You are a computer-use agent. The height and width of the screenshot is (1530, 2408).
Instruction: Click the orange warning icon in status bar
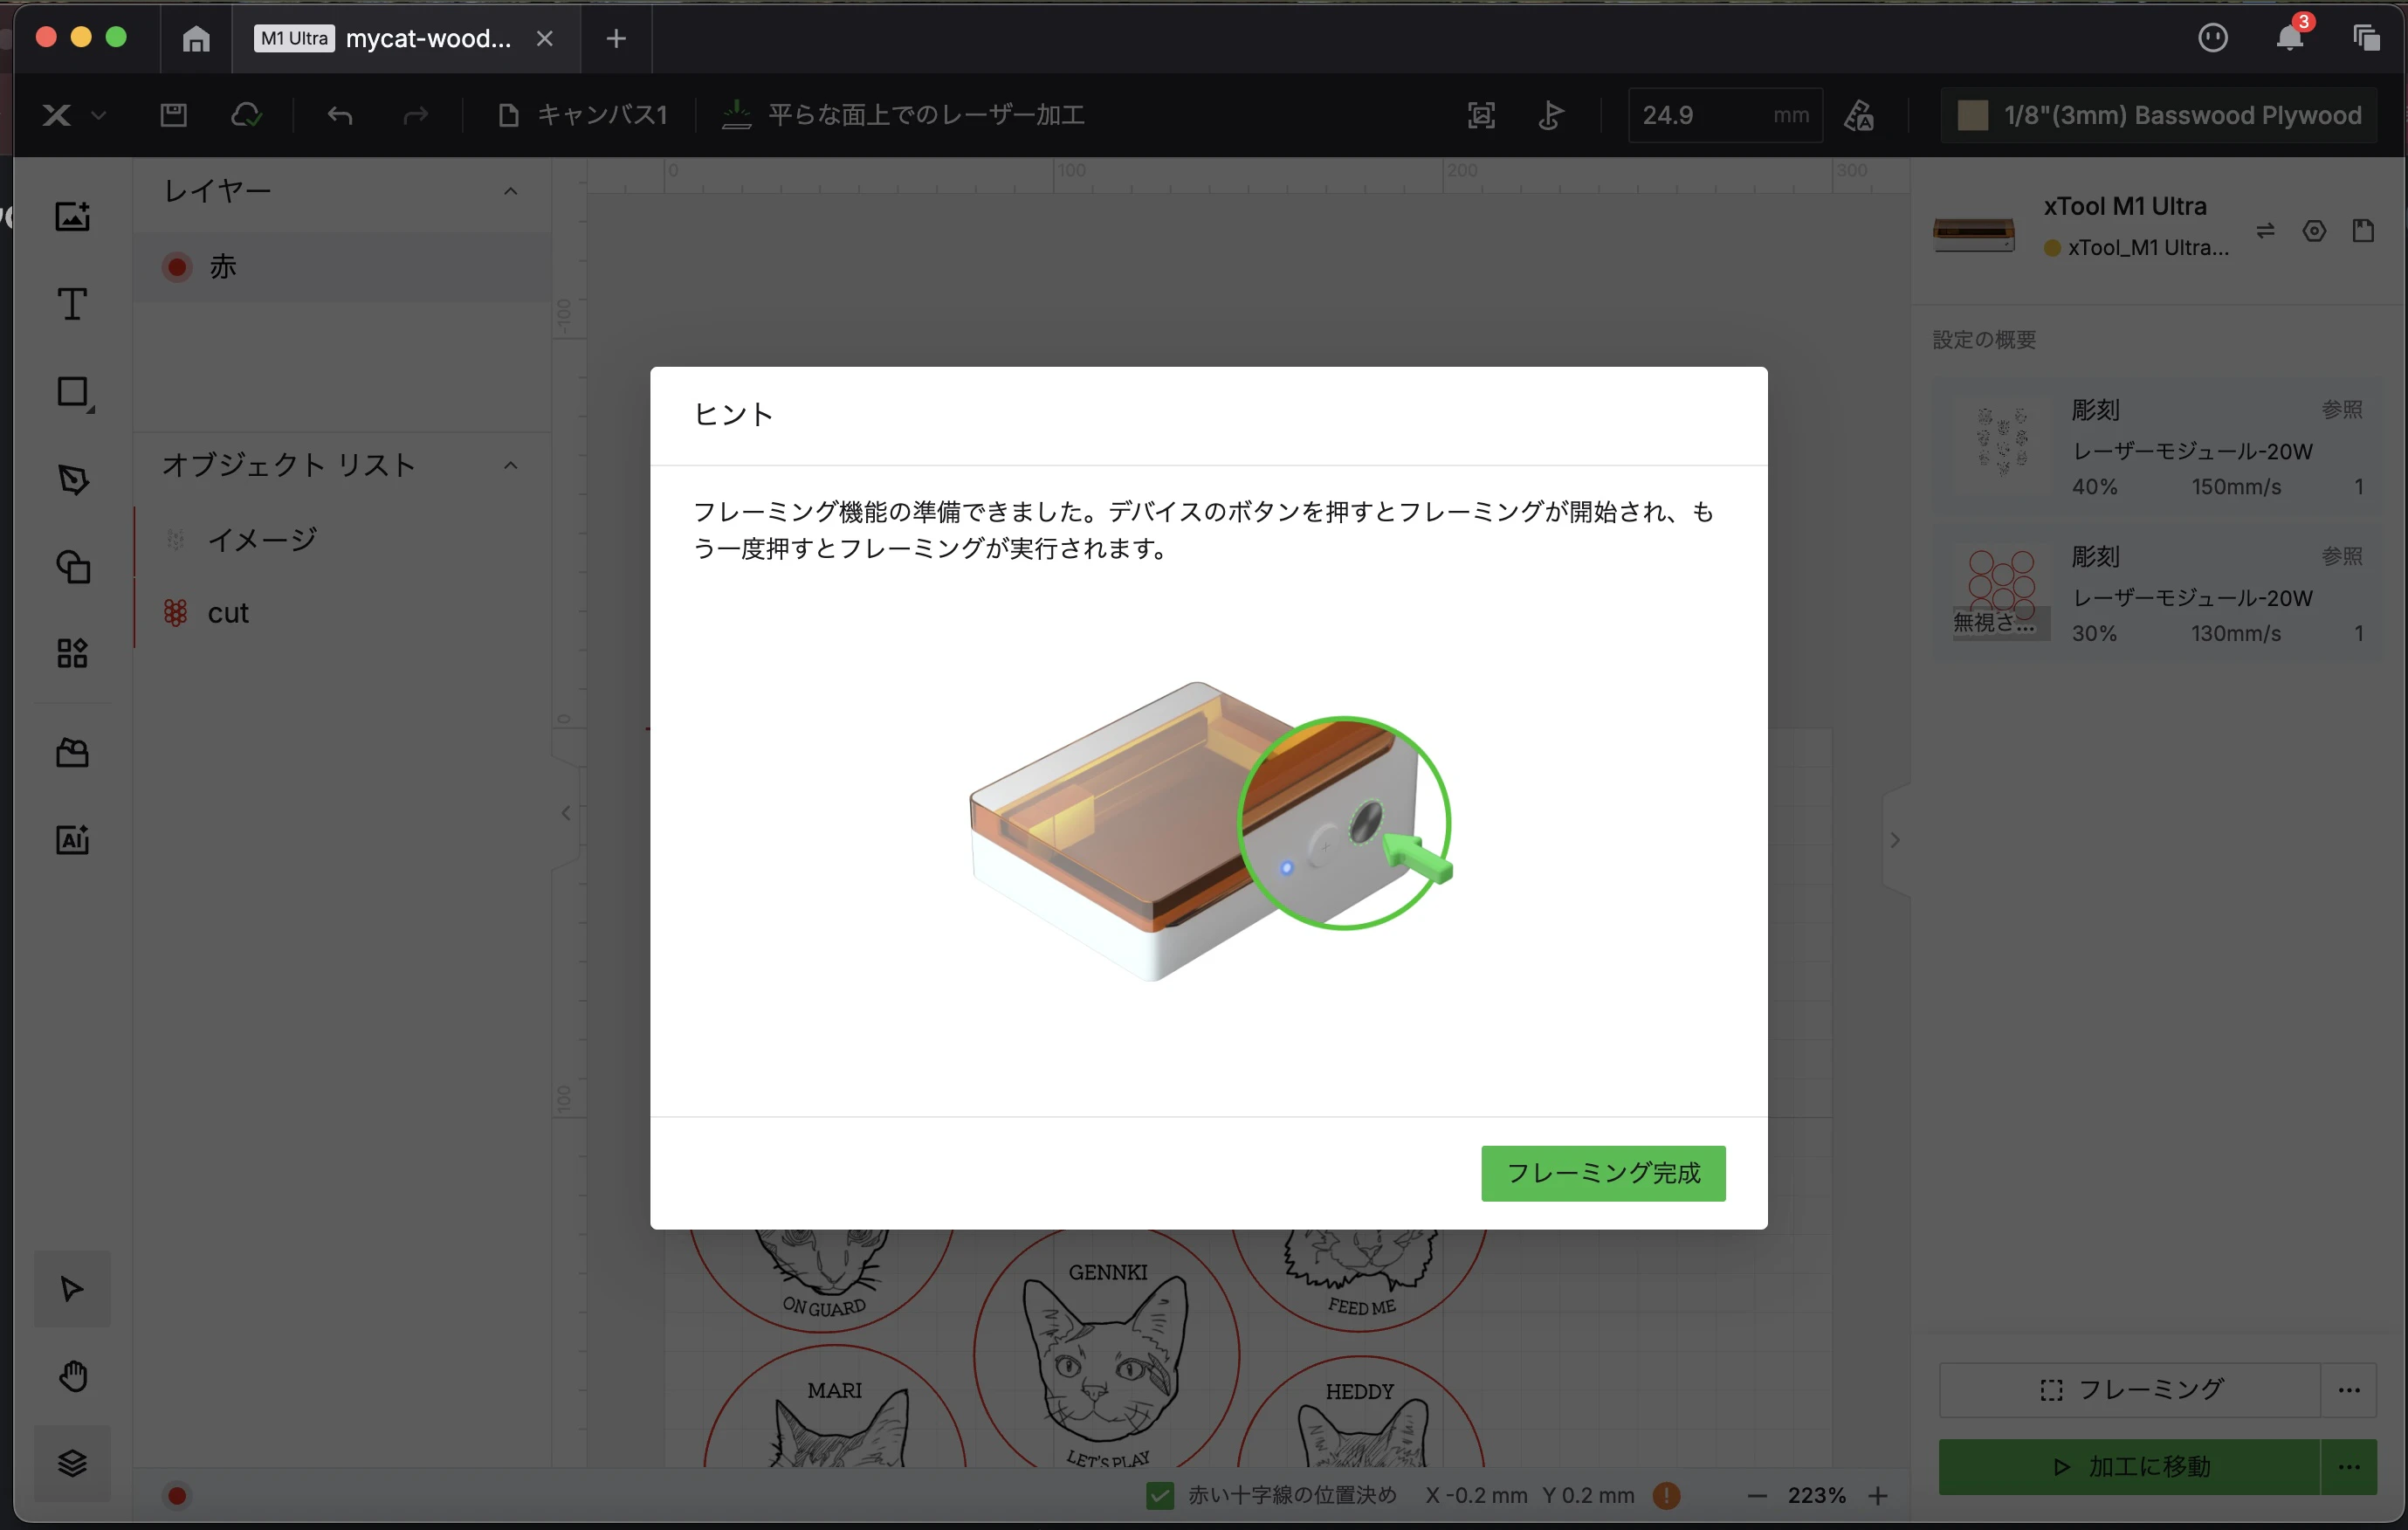pos(1666,1495)
